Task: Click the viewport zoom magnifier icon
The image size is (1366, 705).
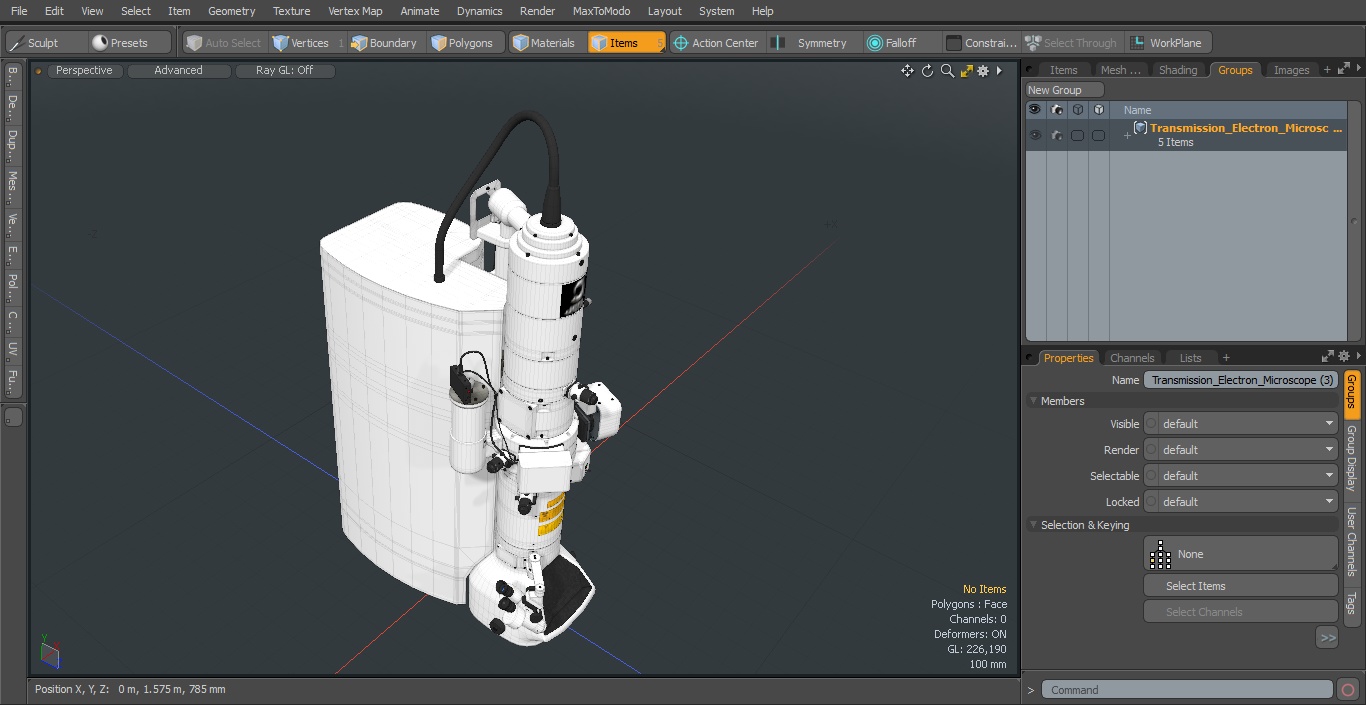Action: point(947,71)
